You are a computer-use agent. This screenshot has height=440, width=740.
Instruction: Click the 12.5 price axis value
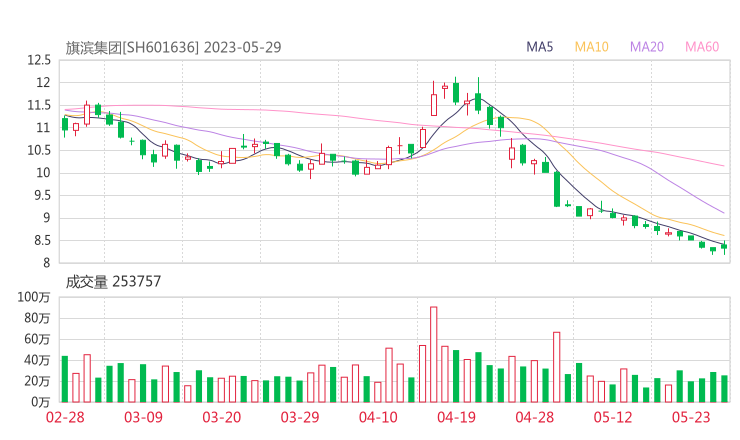click(39, 60)
